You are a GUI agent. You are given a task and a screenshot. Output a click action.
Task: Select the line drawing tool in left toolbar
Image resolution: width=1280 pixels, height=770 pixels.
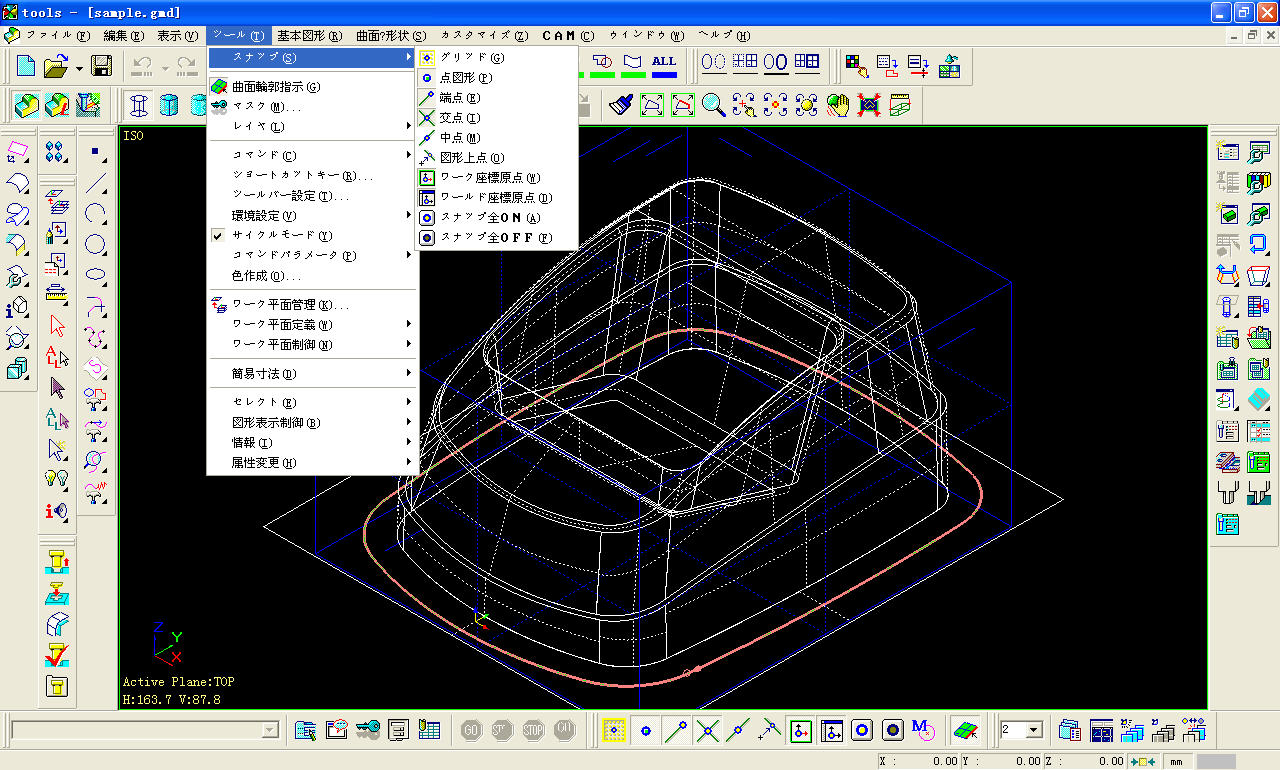coord(96,184)
